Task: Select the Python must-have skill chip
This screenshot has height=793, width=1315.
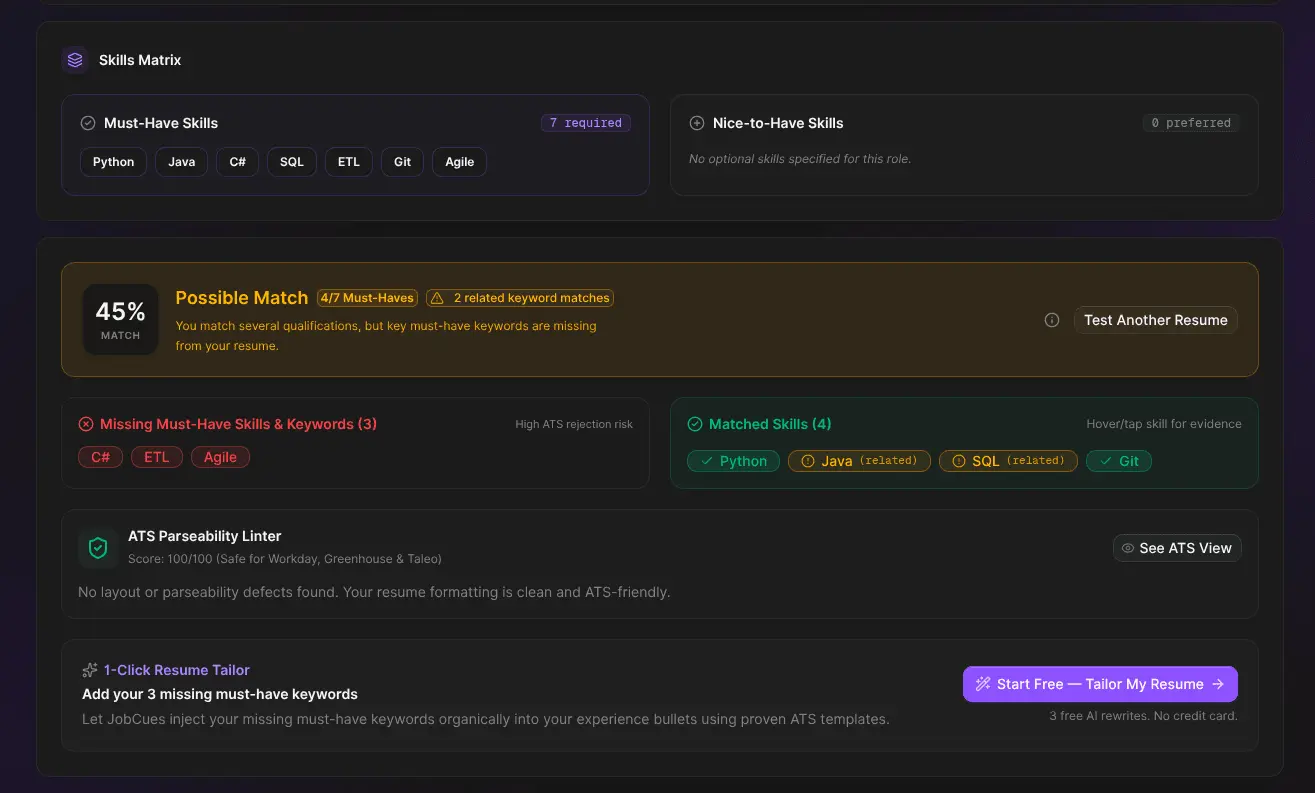Action: coord(114,162)
